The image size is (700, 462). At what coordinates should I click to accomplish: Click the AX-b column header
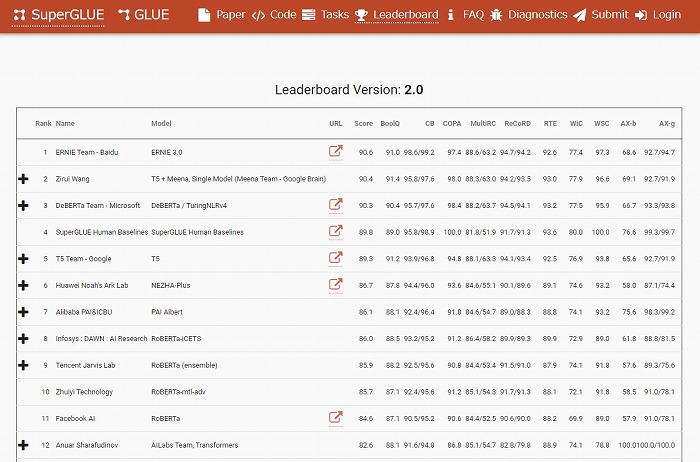[x=628, y=124]
